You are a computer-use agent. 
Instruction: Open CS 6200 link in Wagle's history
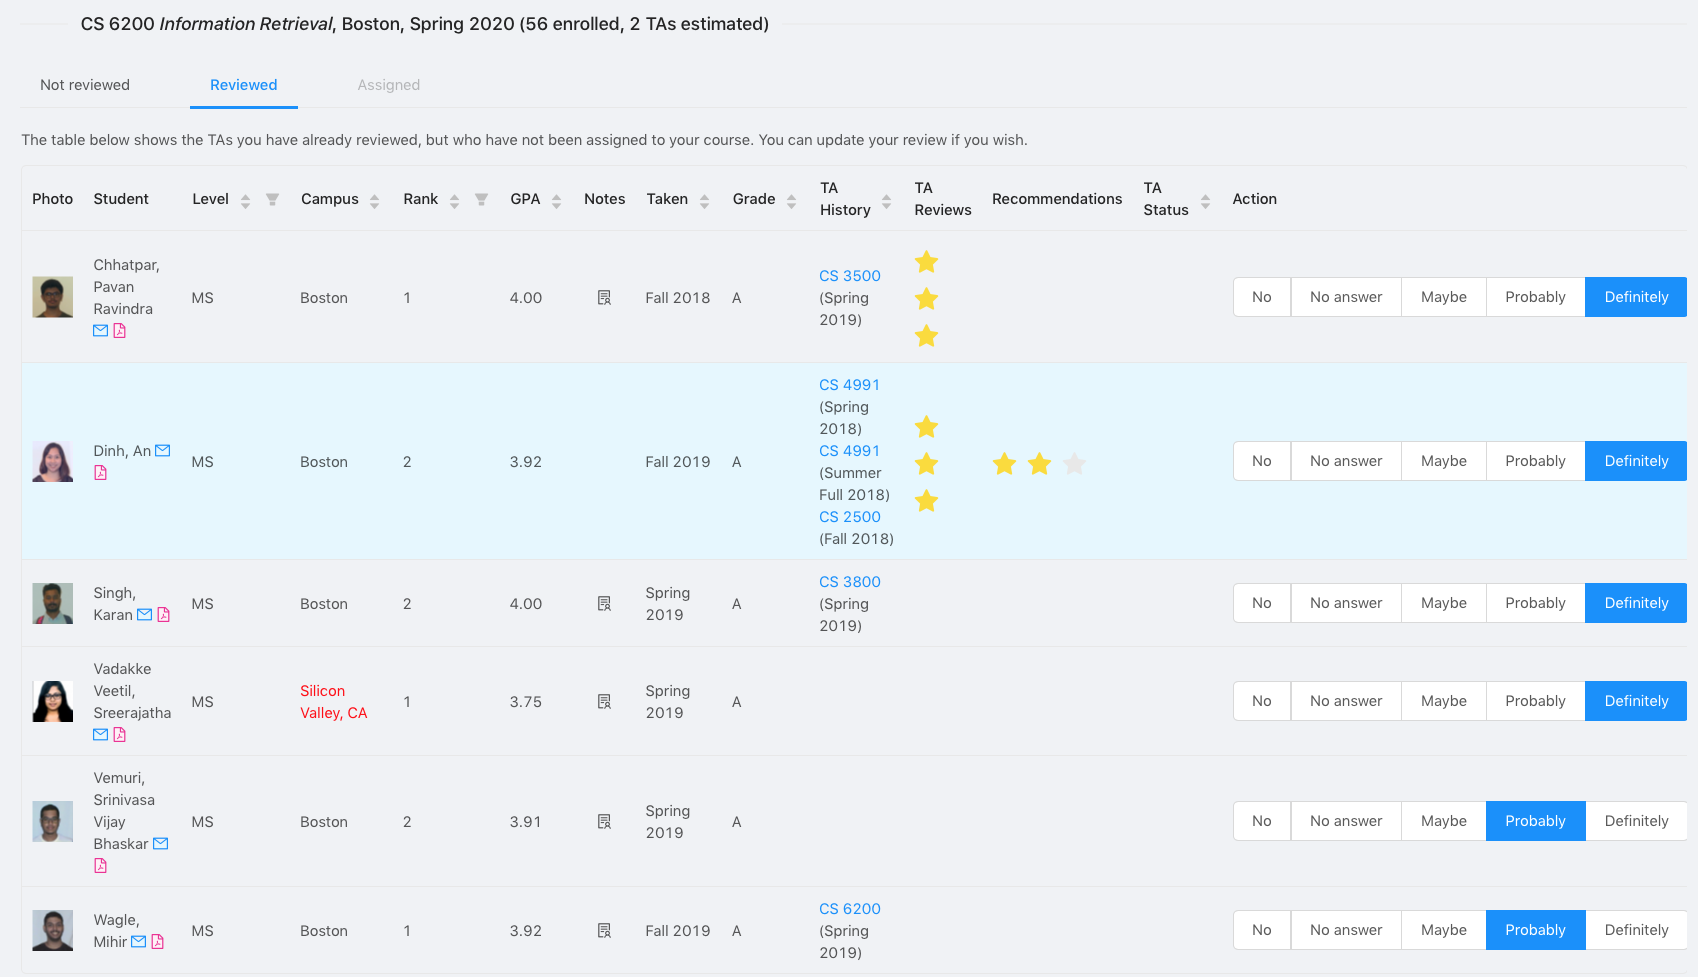(x=849, y=909)
